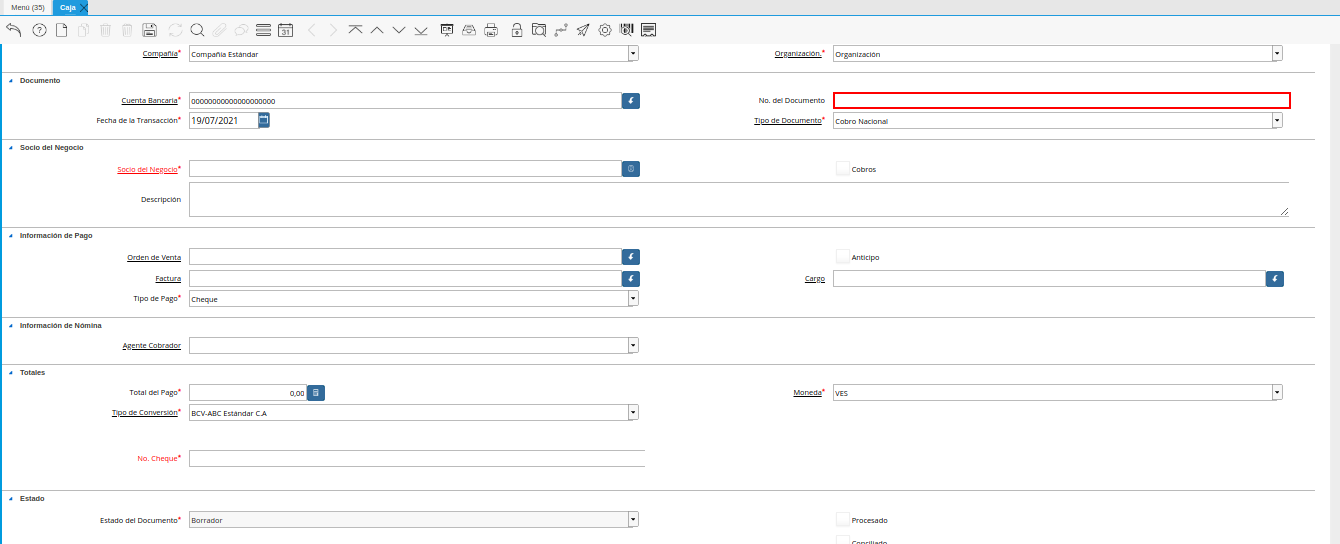
Task: Click the No. Cheque input field
Action: [417, 458]
